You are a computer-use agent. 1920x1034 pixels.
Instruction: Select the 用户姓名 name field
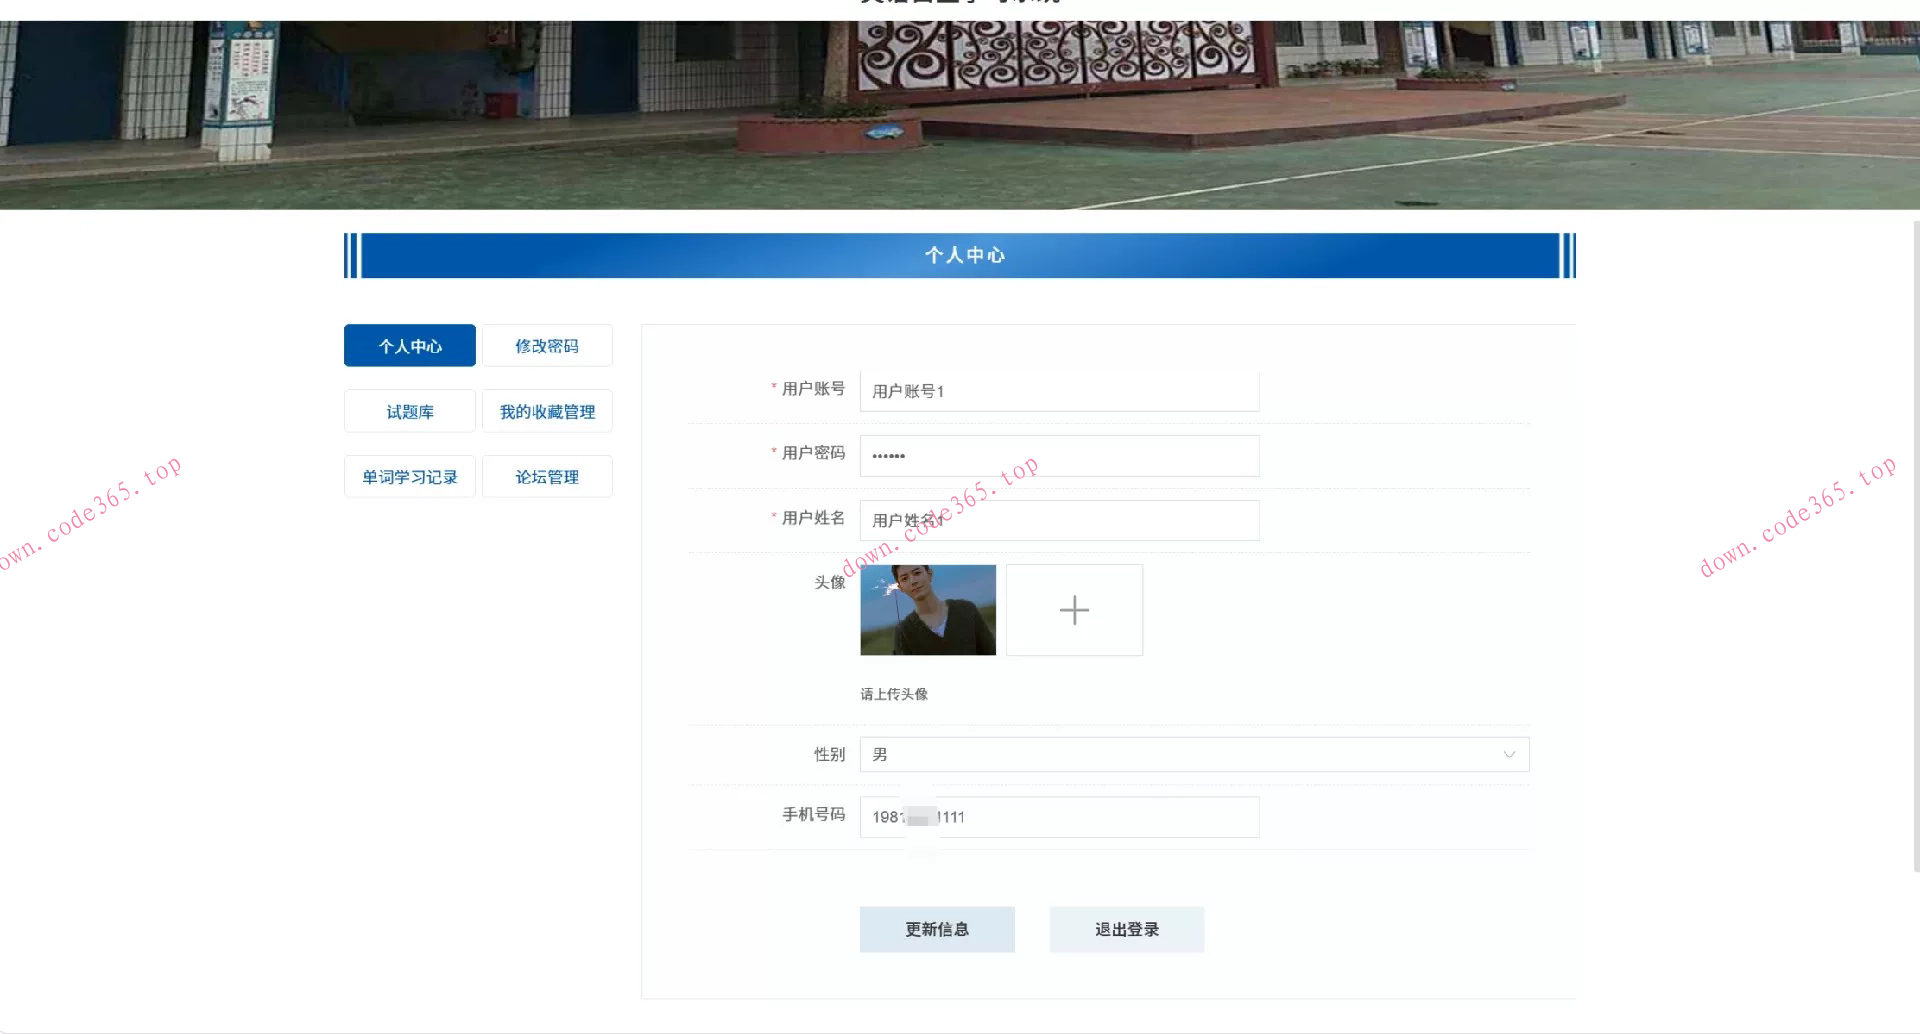click(x=1058, y=520)
